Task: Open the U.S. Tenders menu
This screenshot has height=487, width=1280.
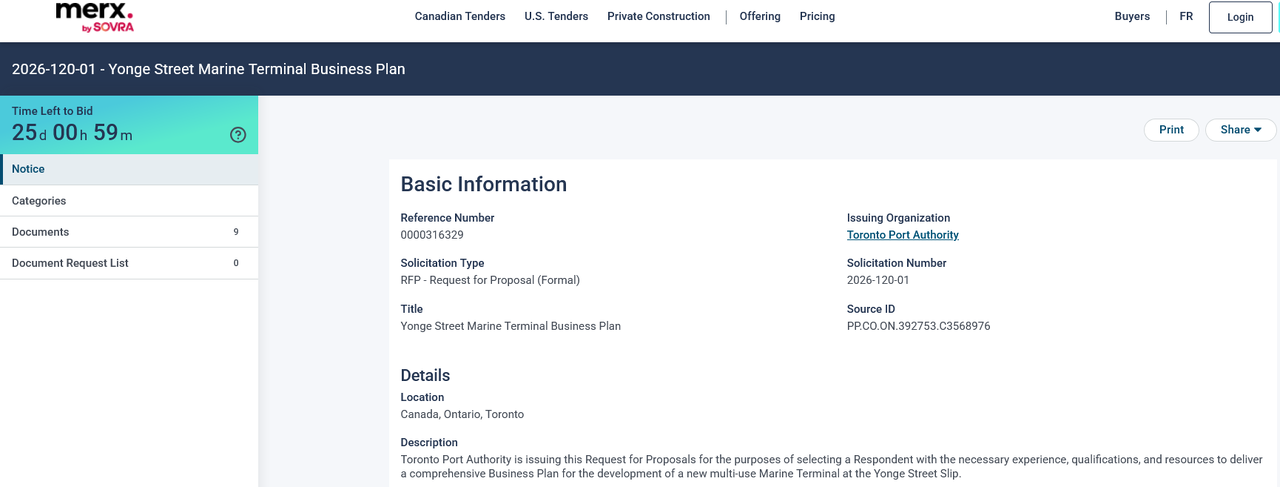Action: pyautogui.click(x=556, y=17)
